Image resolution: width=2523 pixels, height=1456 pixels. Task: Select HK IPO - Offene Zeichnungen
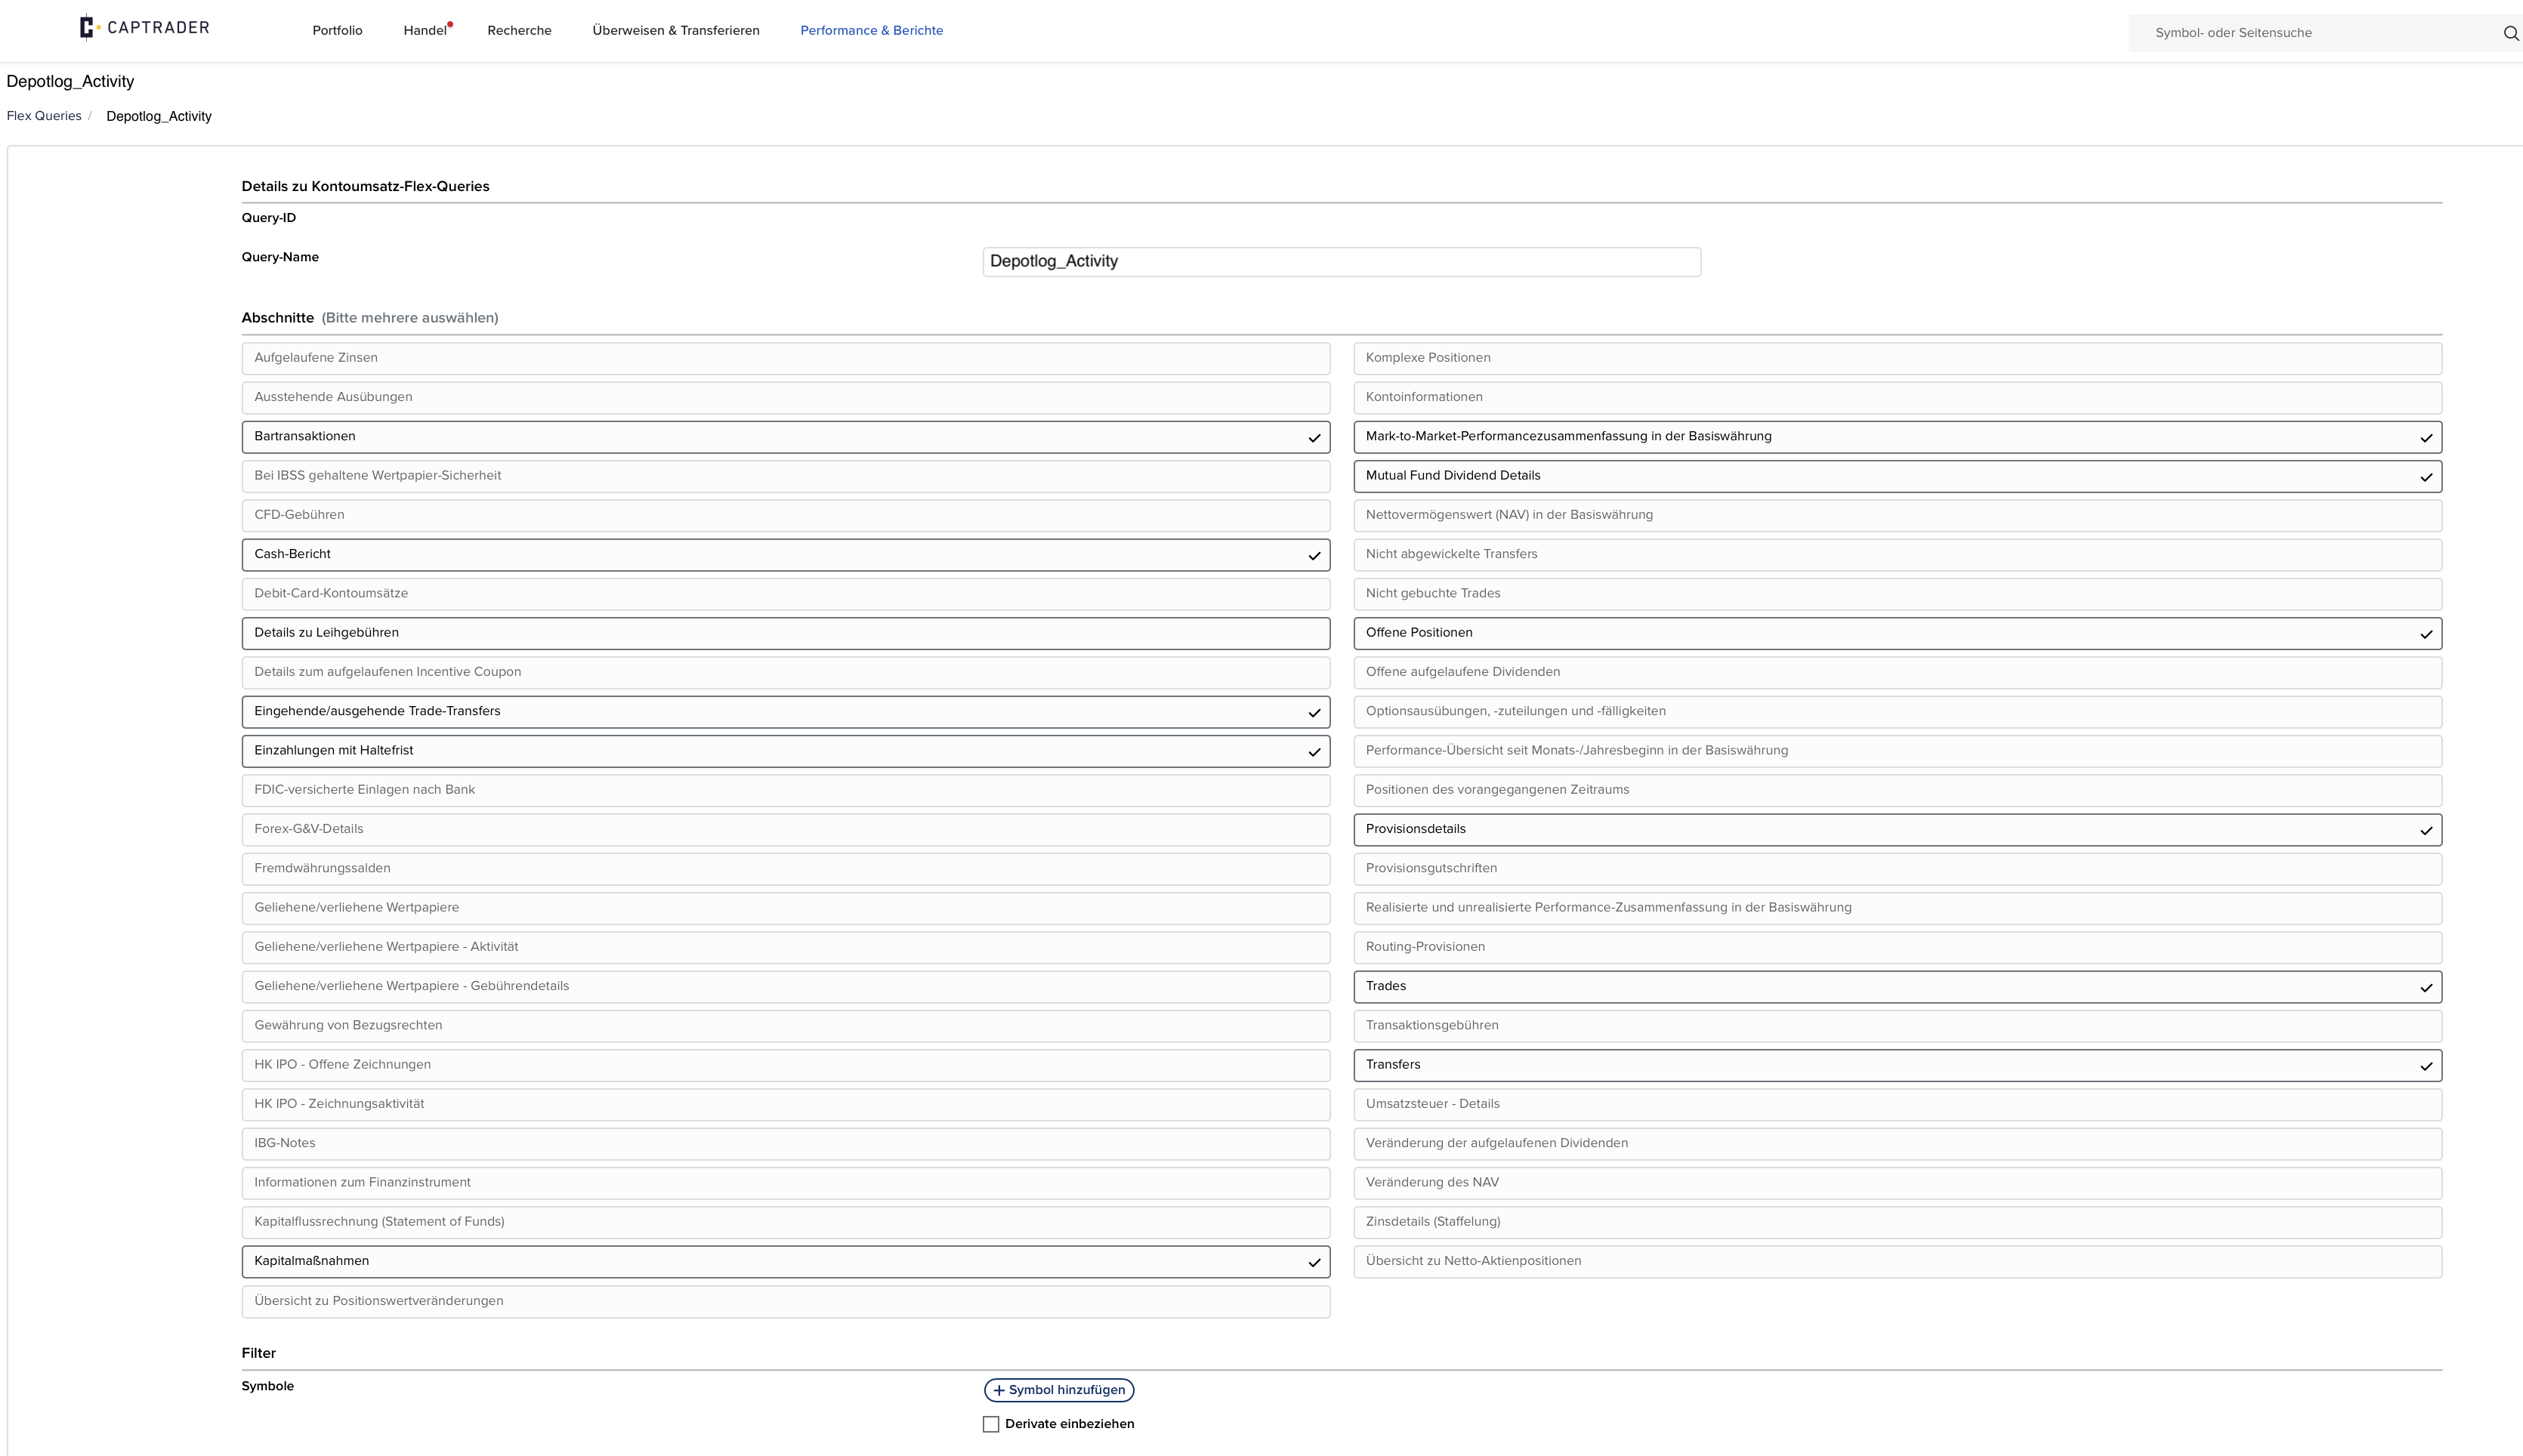click(x=785, y=1065)
